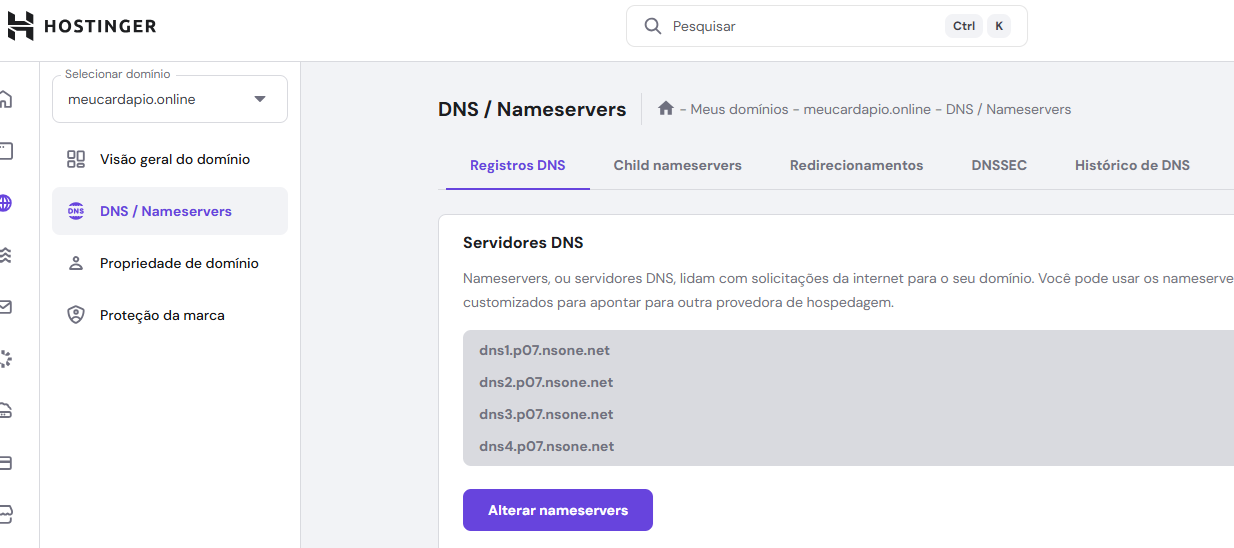Click the dns2.p07.nsone.net nameserver entry
This screenshot has width=1234, height=548.
click(x=546, y=382)
